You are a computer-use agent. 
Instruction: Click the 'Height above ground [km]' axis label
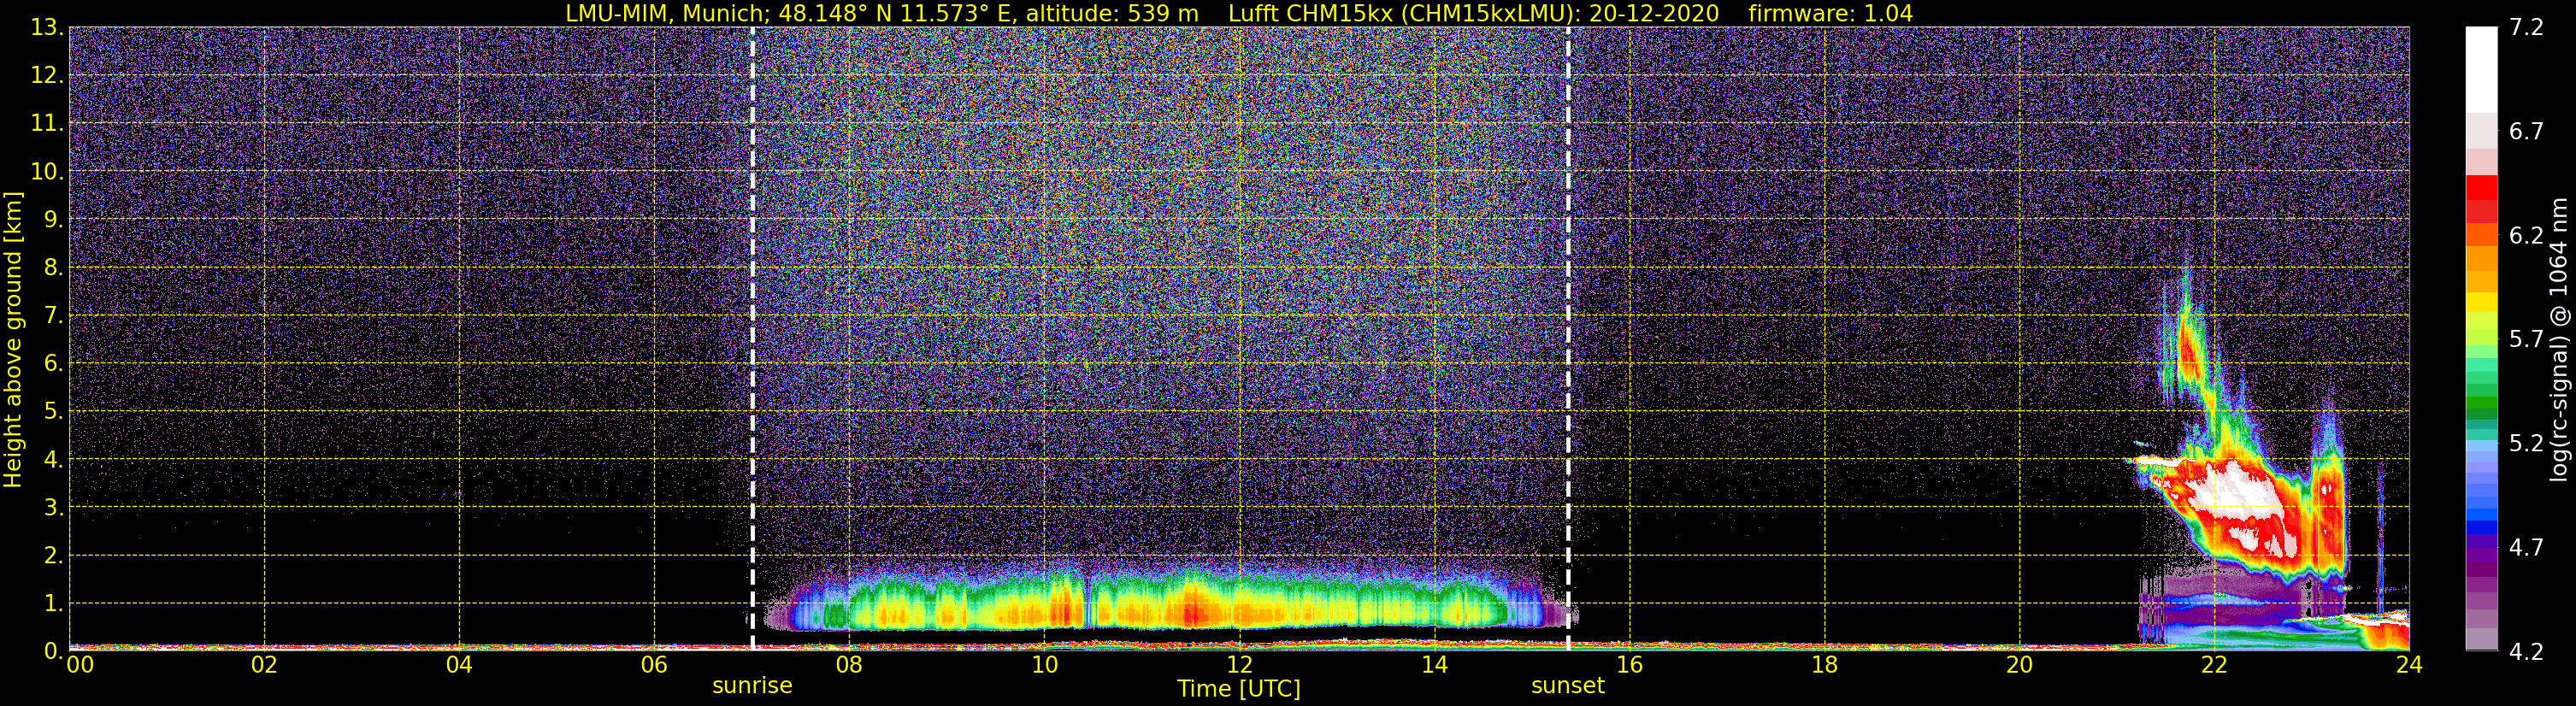(13, 339)
